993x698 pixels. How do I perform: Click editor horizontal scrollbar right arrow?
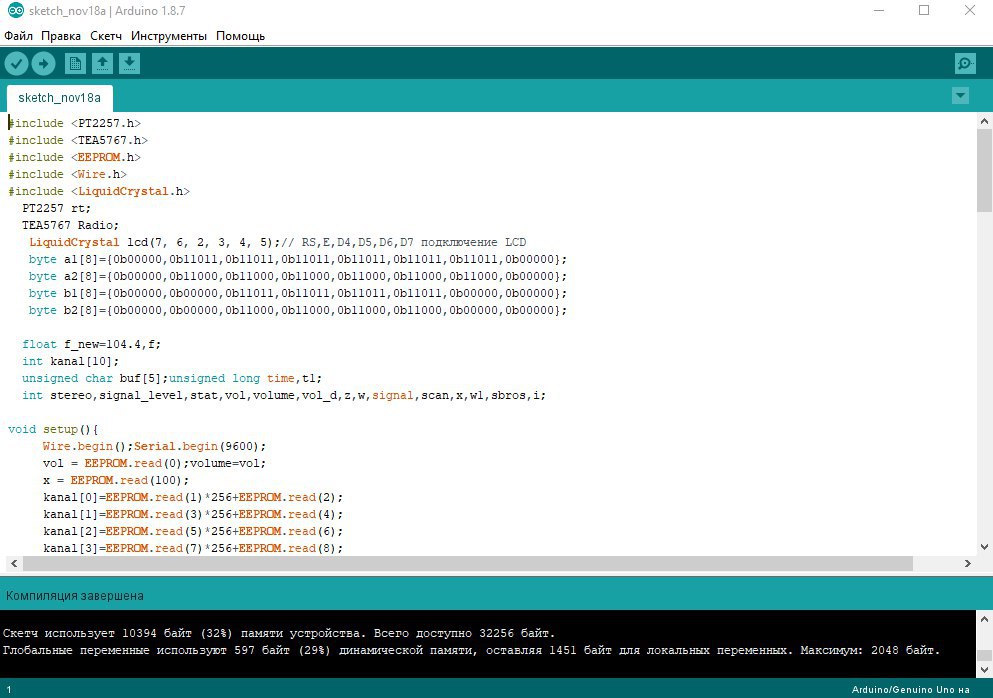click(x=968, y=563)
